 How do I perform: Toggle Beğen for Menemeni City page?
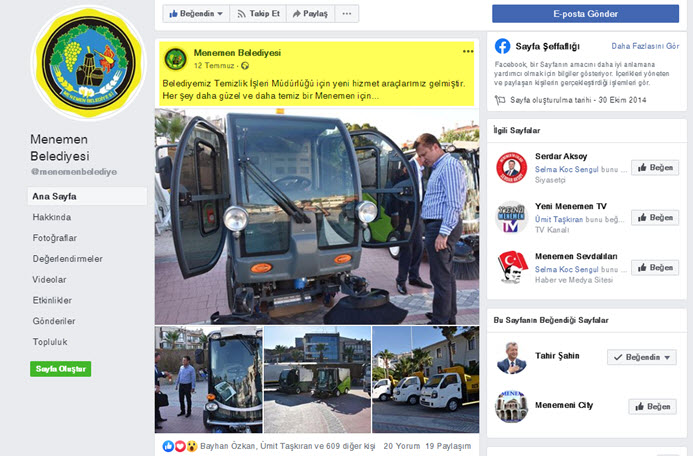(x=652, y=407)
